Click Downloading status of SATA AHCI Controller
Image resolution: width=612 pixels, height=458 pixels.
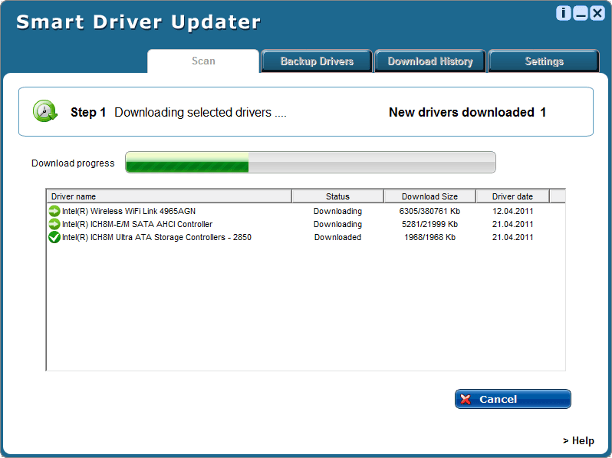[338, 224]
